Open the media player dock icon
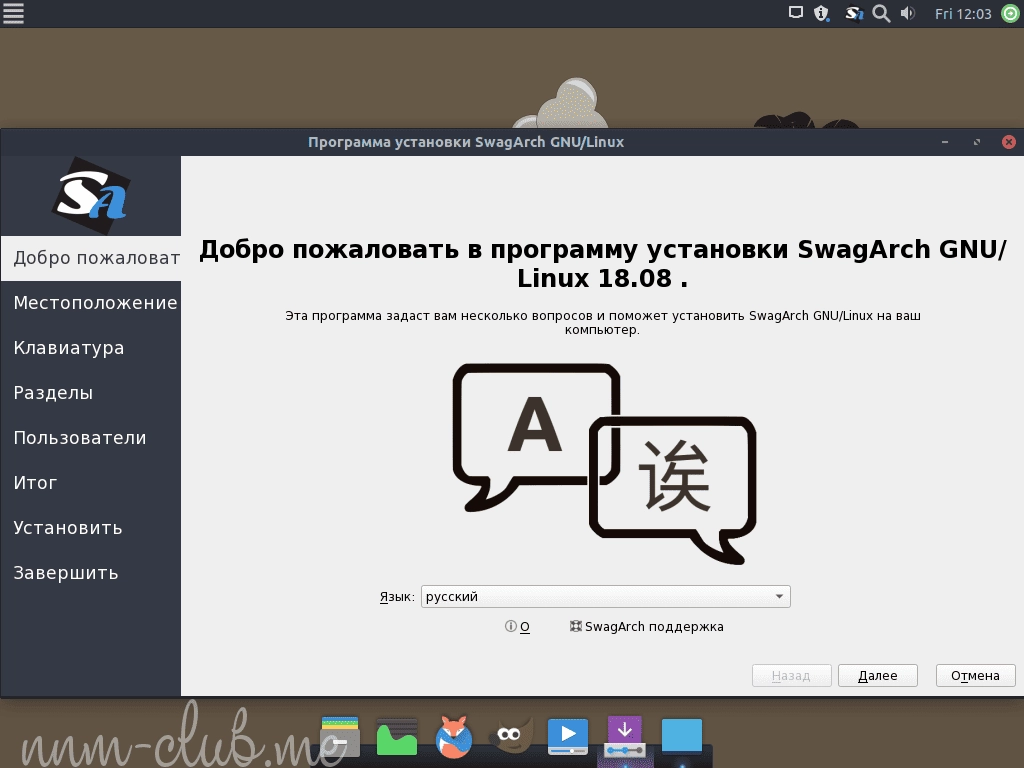The image size is (1024, 768). [x=568, y=736]
